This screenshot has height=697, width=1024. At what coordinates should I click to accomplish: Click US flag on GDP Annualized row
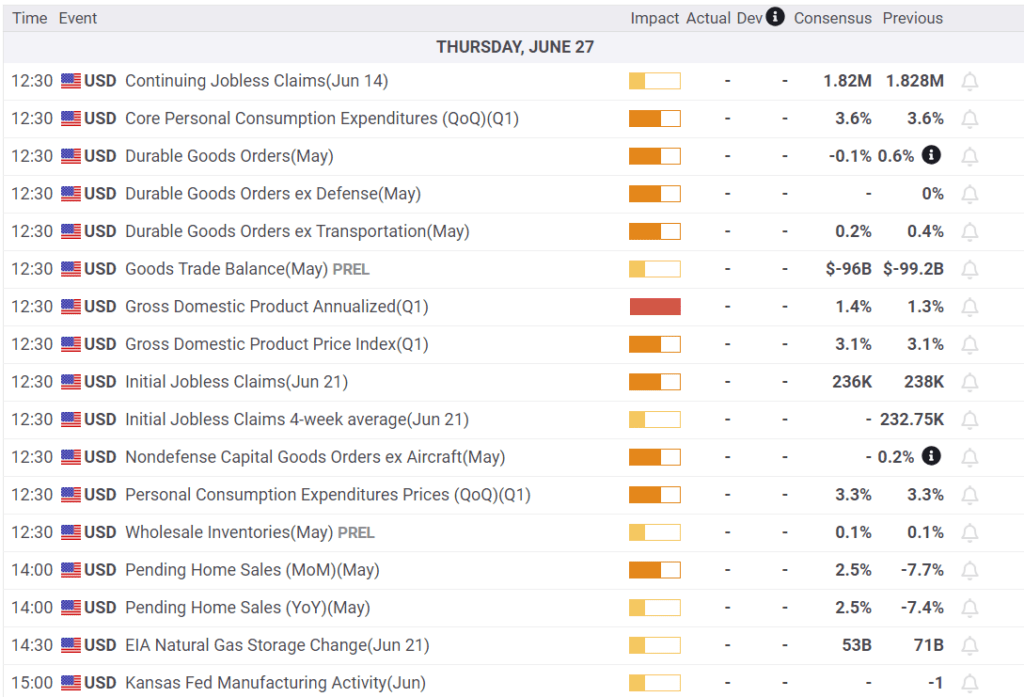coord(71,306)
